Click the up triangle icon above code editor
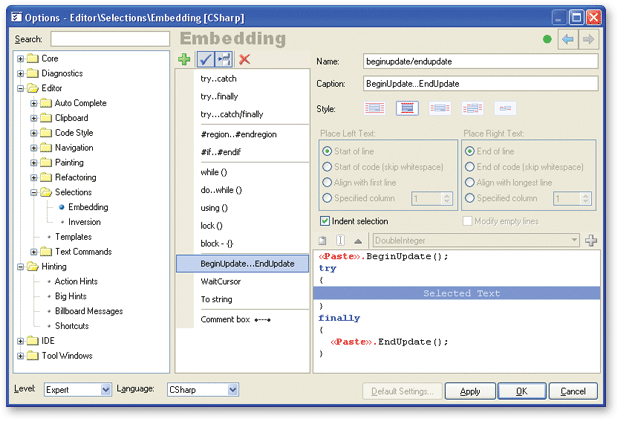 pyautogui.click(x=358, y=241)
